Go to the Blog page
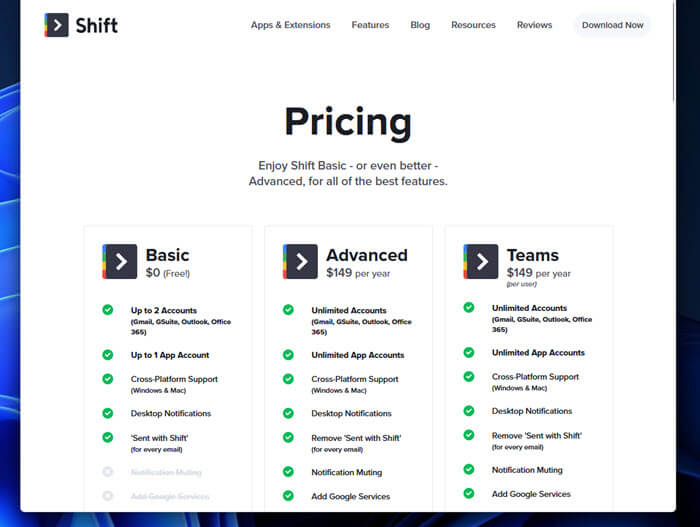Image resolution: width=700 pixels, height=527 pixels. (420, 25)
